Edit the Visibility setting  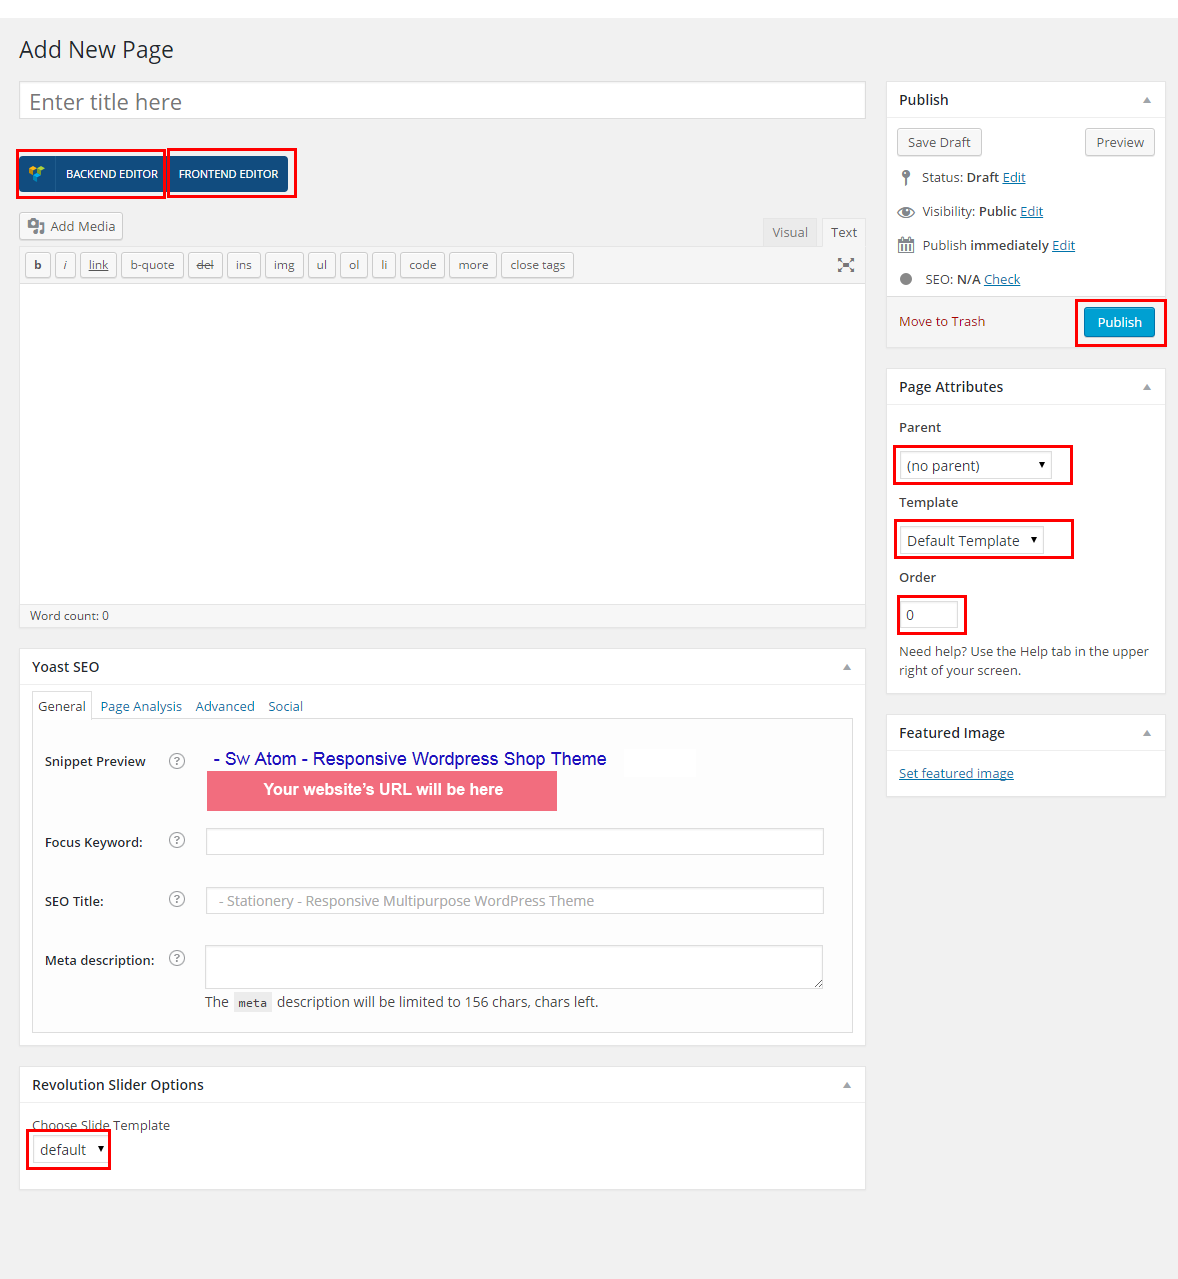click(1032, 211)
